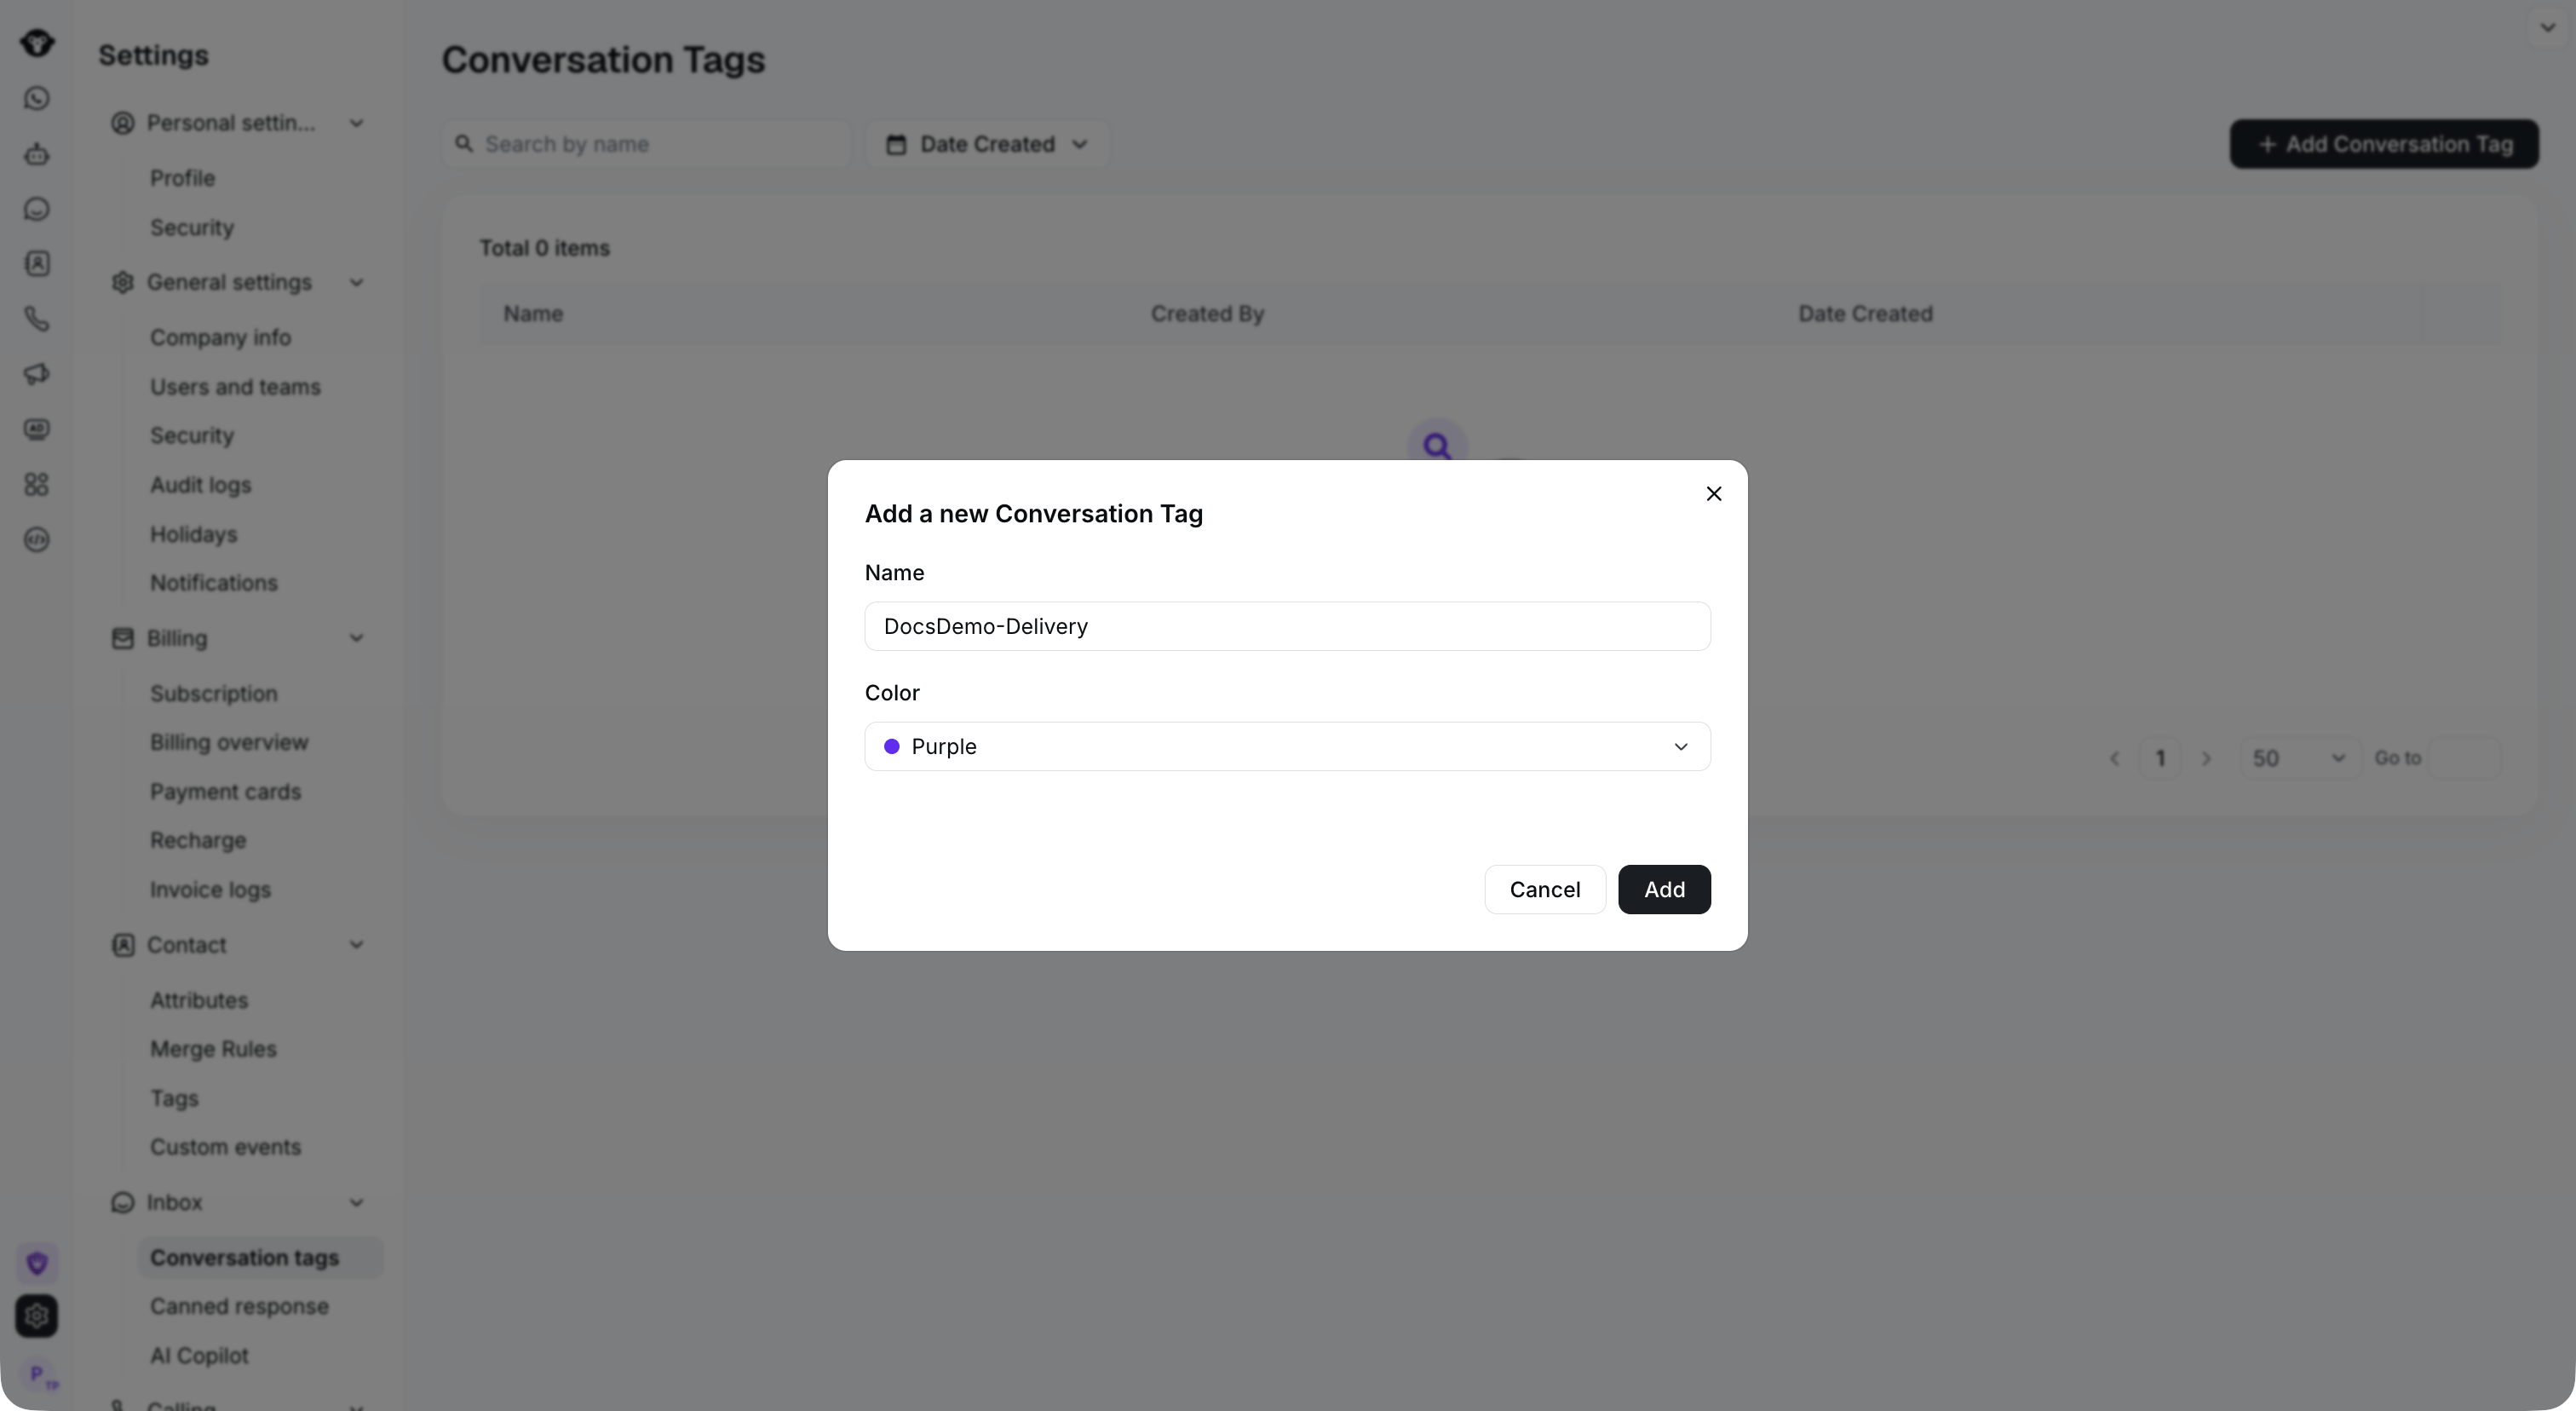Open Users and teams settings
This screenshot has height=1411, width=2576.
(235, 387)
